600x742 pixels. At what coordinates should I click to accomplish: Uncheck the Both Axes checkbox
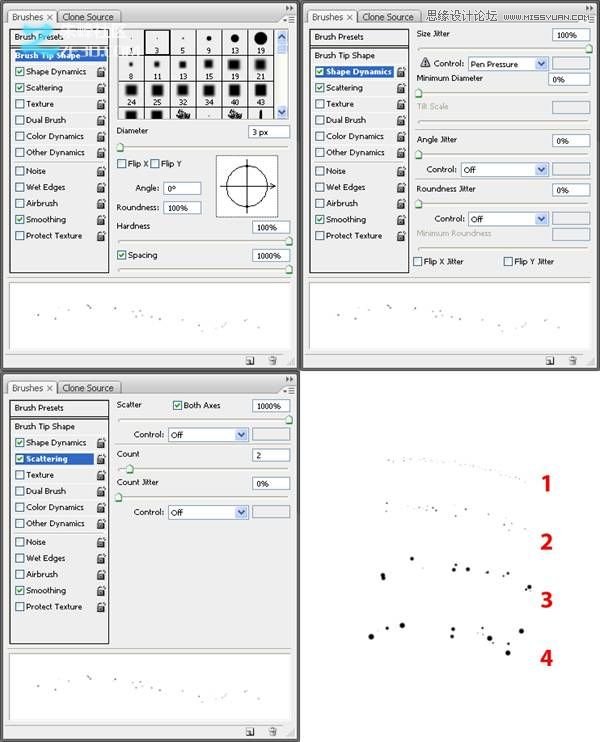[178, 406]
